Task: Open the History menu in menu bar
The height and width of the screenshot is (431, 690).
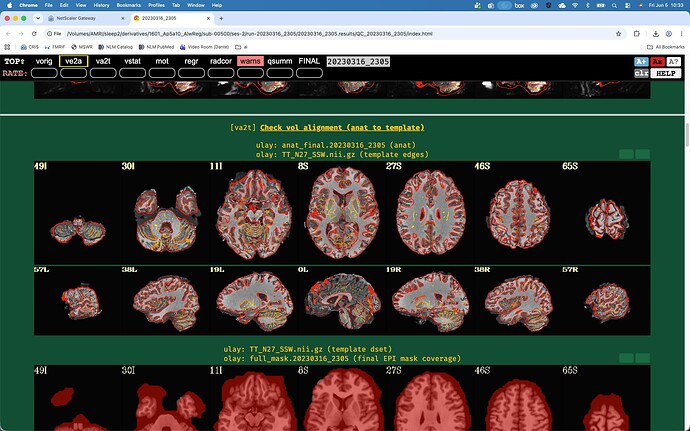Action: (101, 5)
